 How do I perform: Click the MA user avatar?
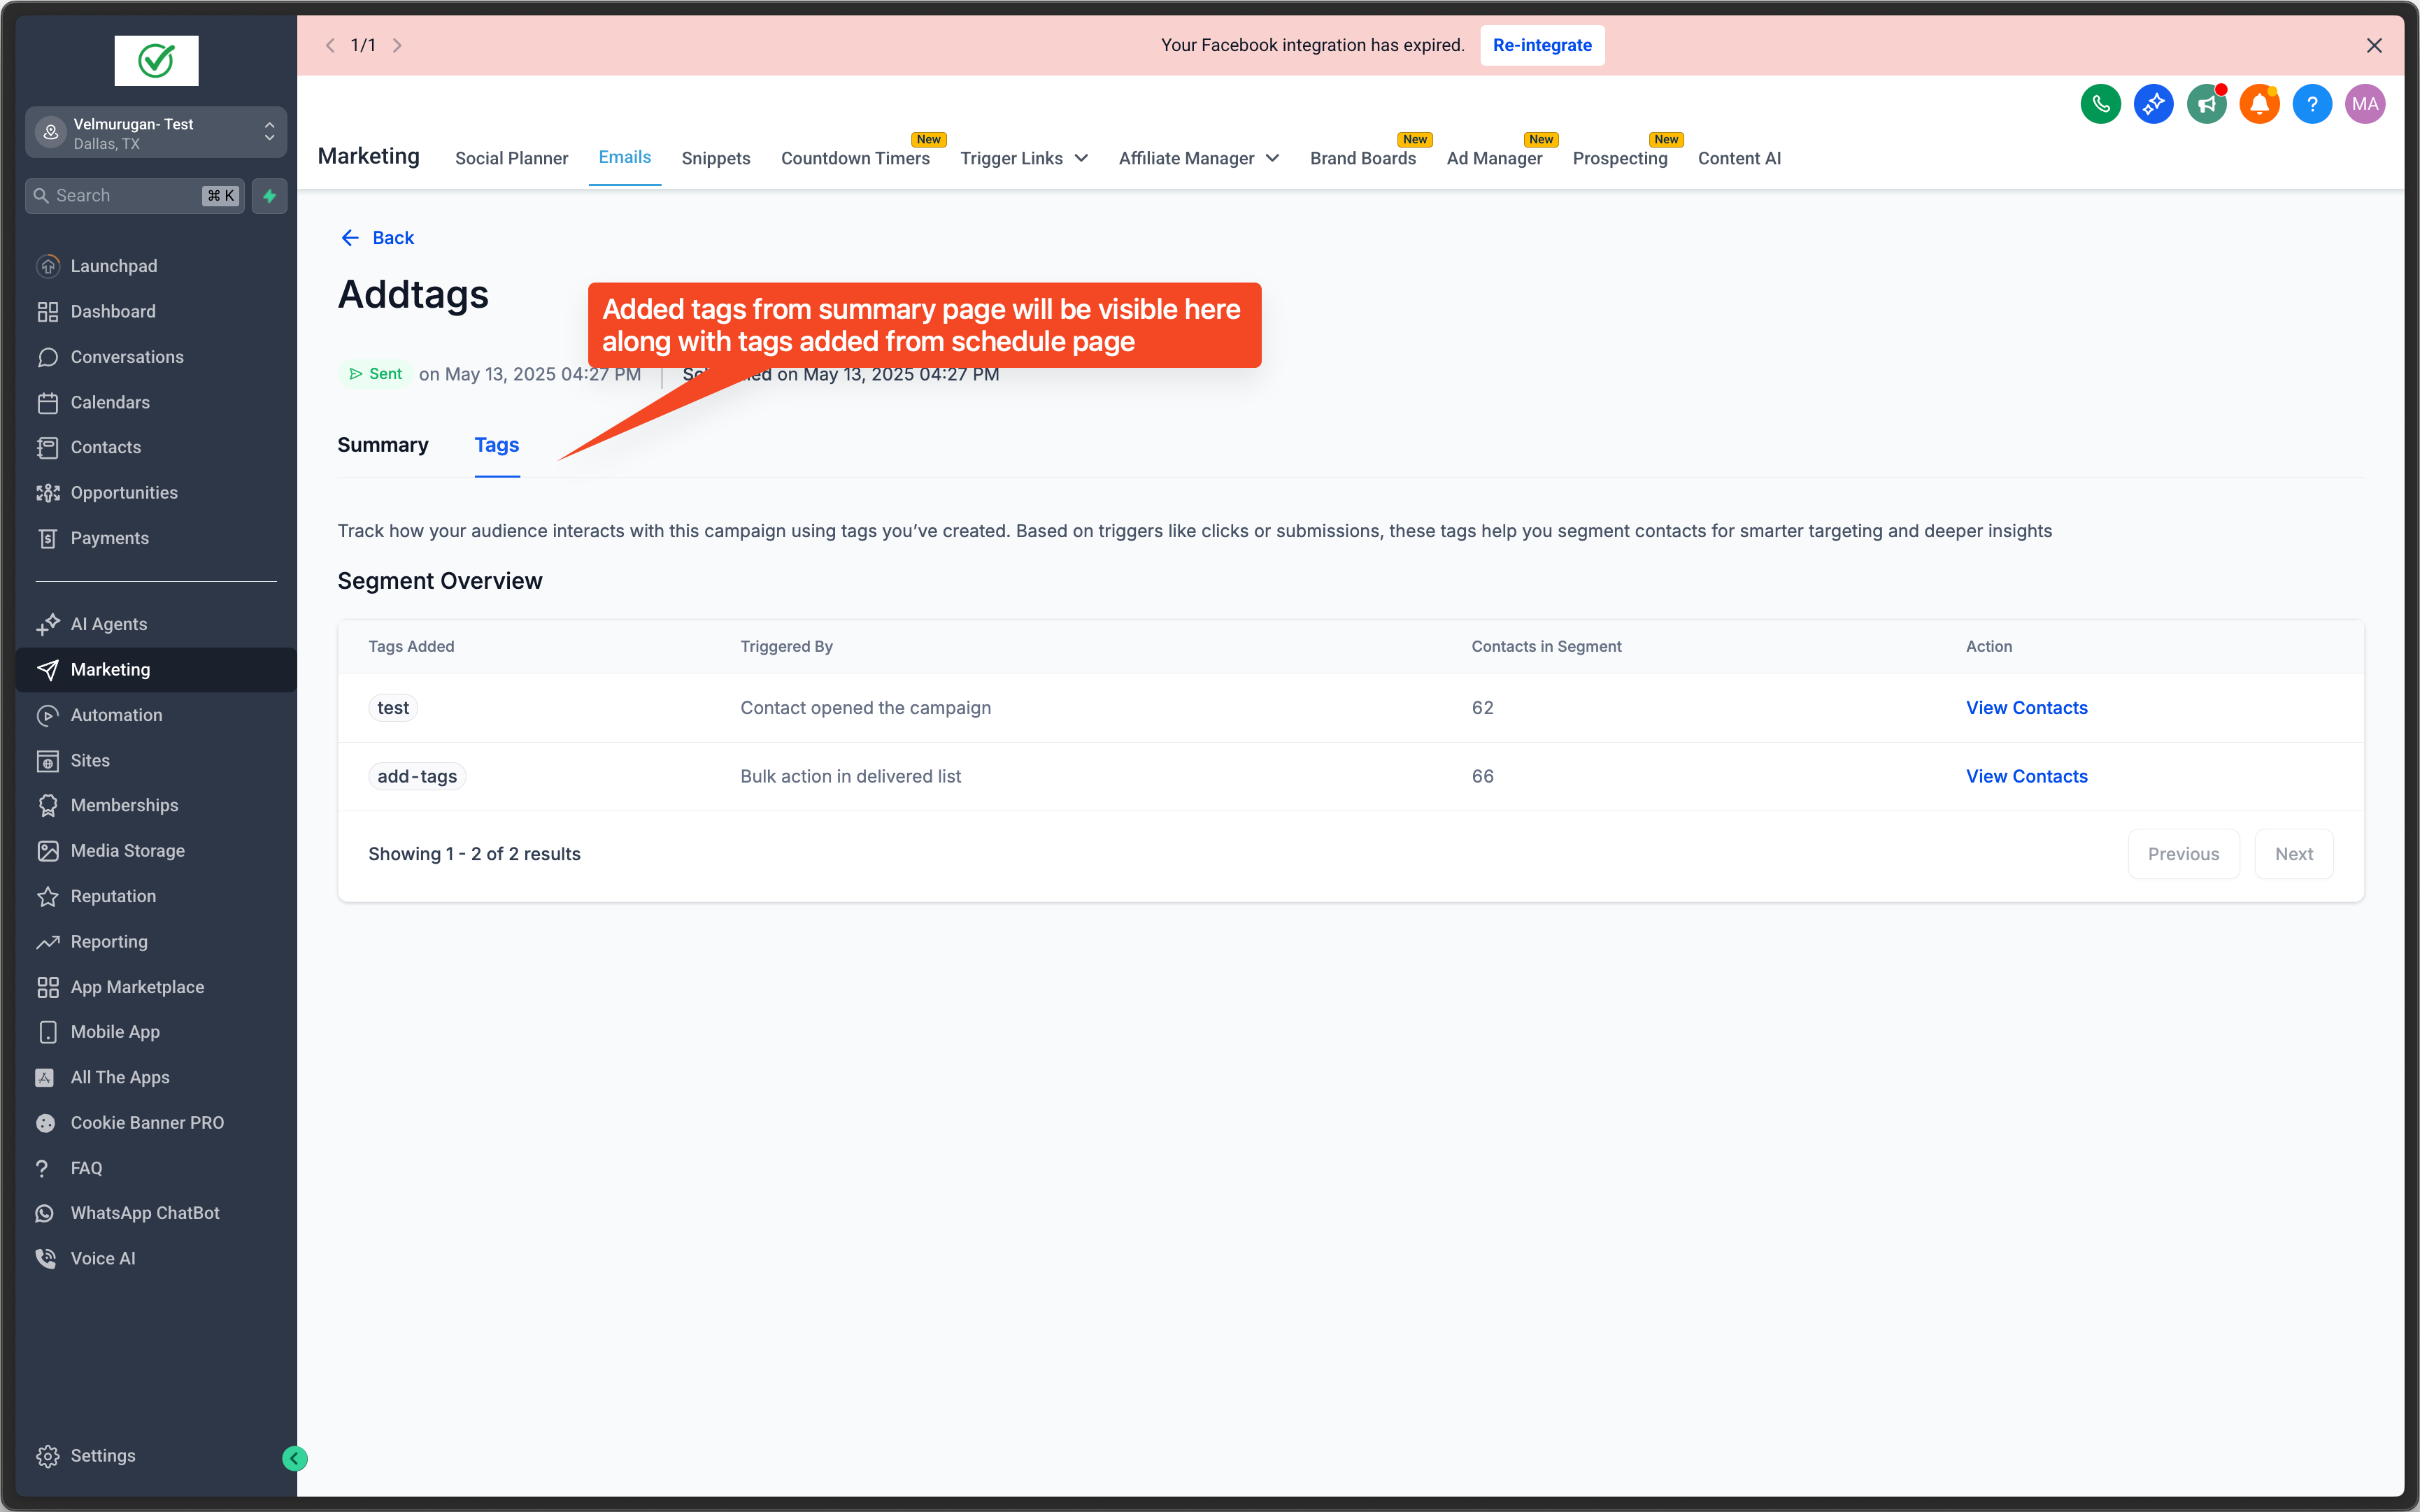pos(2365,104)
